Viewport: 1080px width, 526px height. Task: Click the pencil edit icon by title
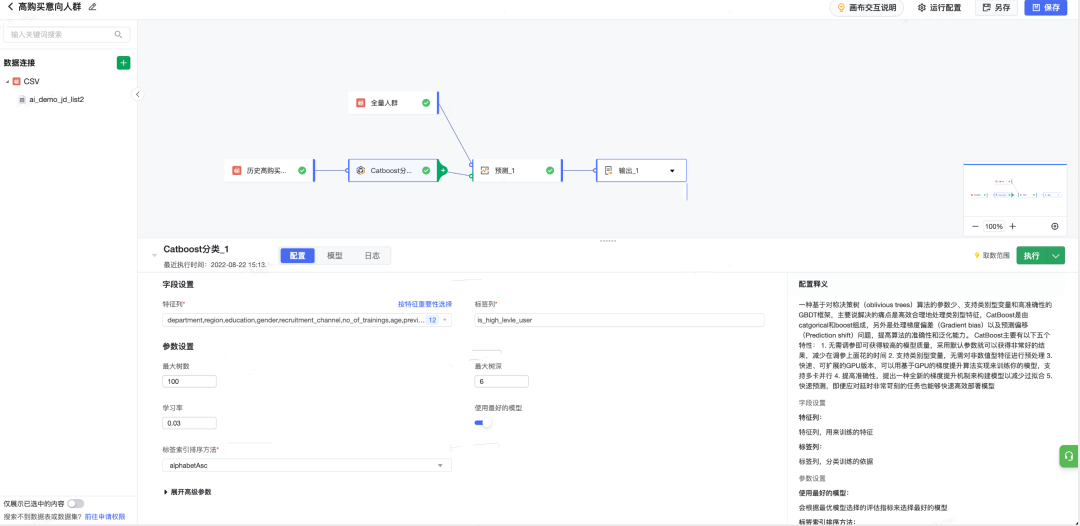(92, 7)
